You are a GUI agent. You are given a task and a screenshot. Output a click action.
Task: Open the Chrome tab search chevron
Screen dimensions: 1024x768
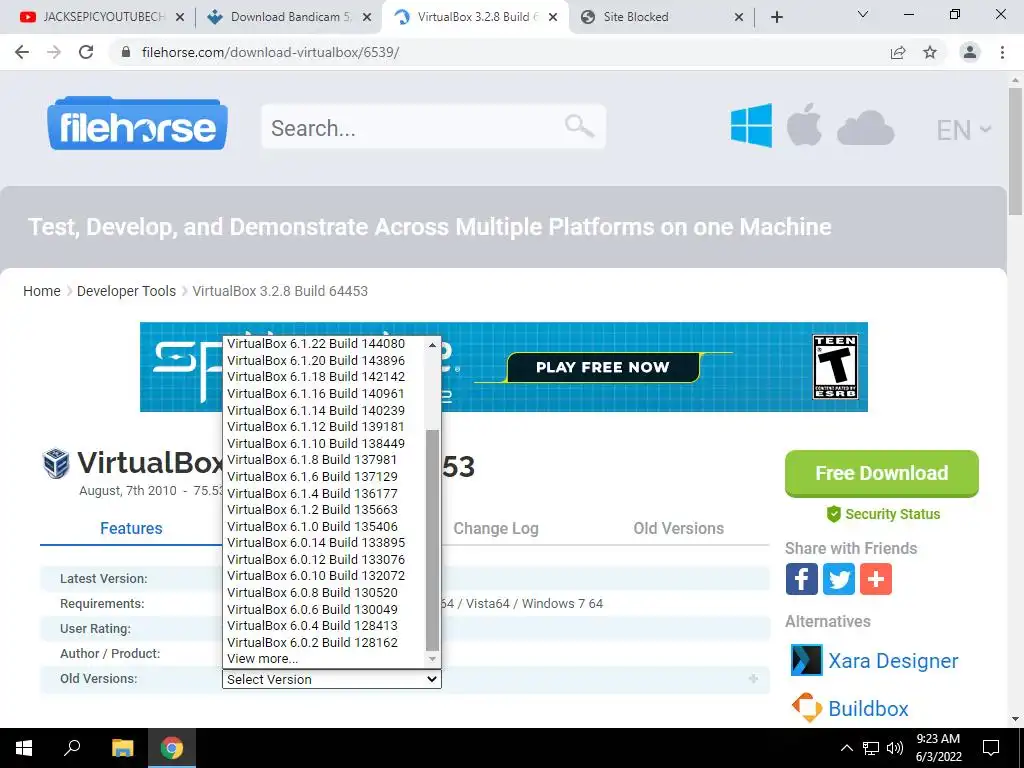tap(863, 14)
